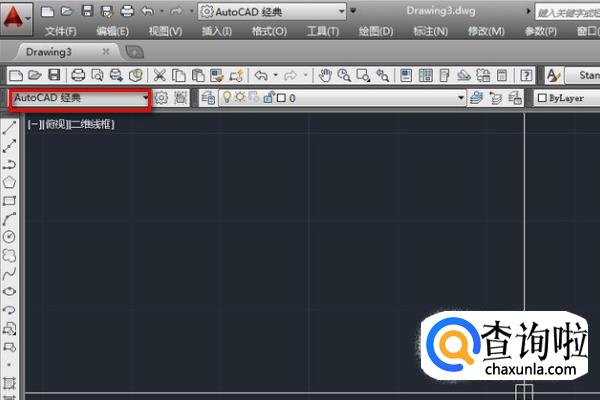Open workspace dropdown in the title bar
Image resolution: width=600 pixels, height=400 pixels.
[272, 12]
